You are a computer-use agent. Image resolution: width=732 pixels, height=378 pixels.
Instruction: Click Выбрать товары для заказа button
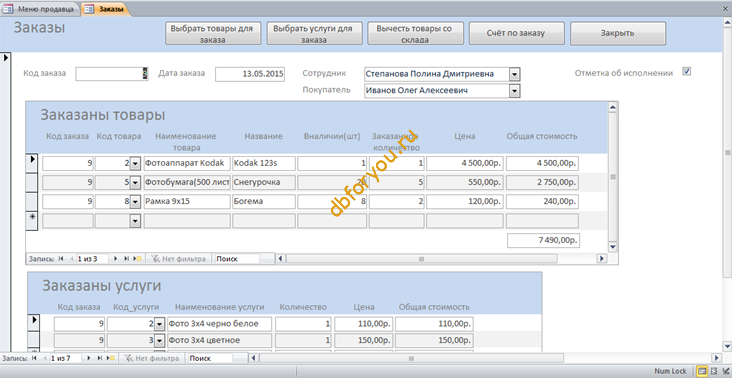click(213, 34)
